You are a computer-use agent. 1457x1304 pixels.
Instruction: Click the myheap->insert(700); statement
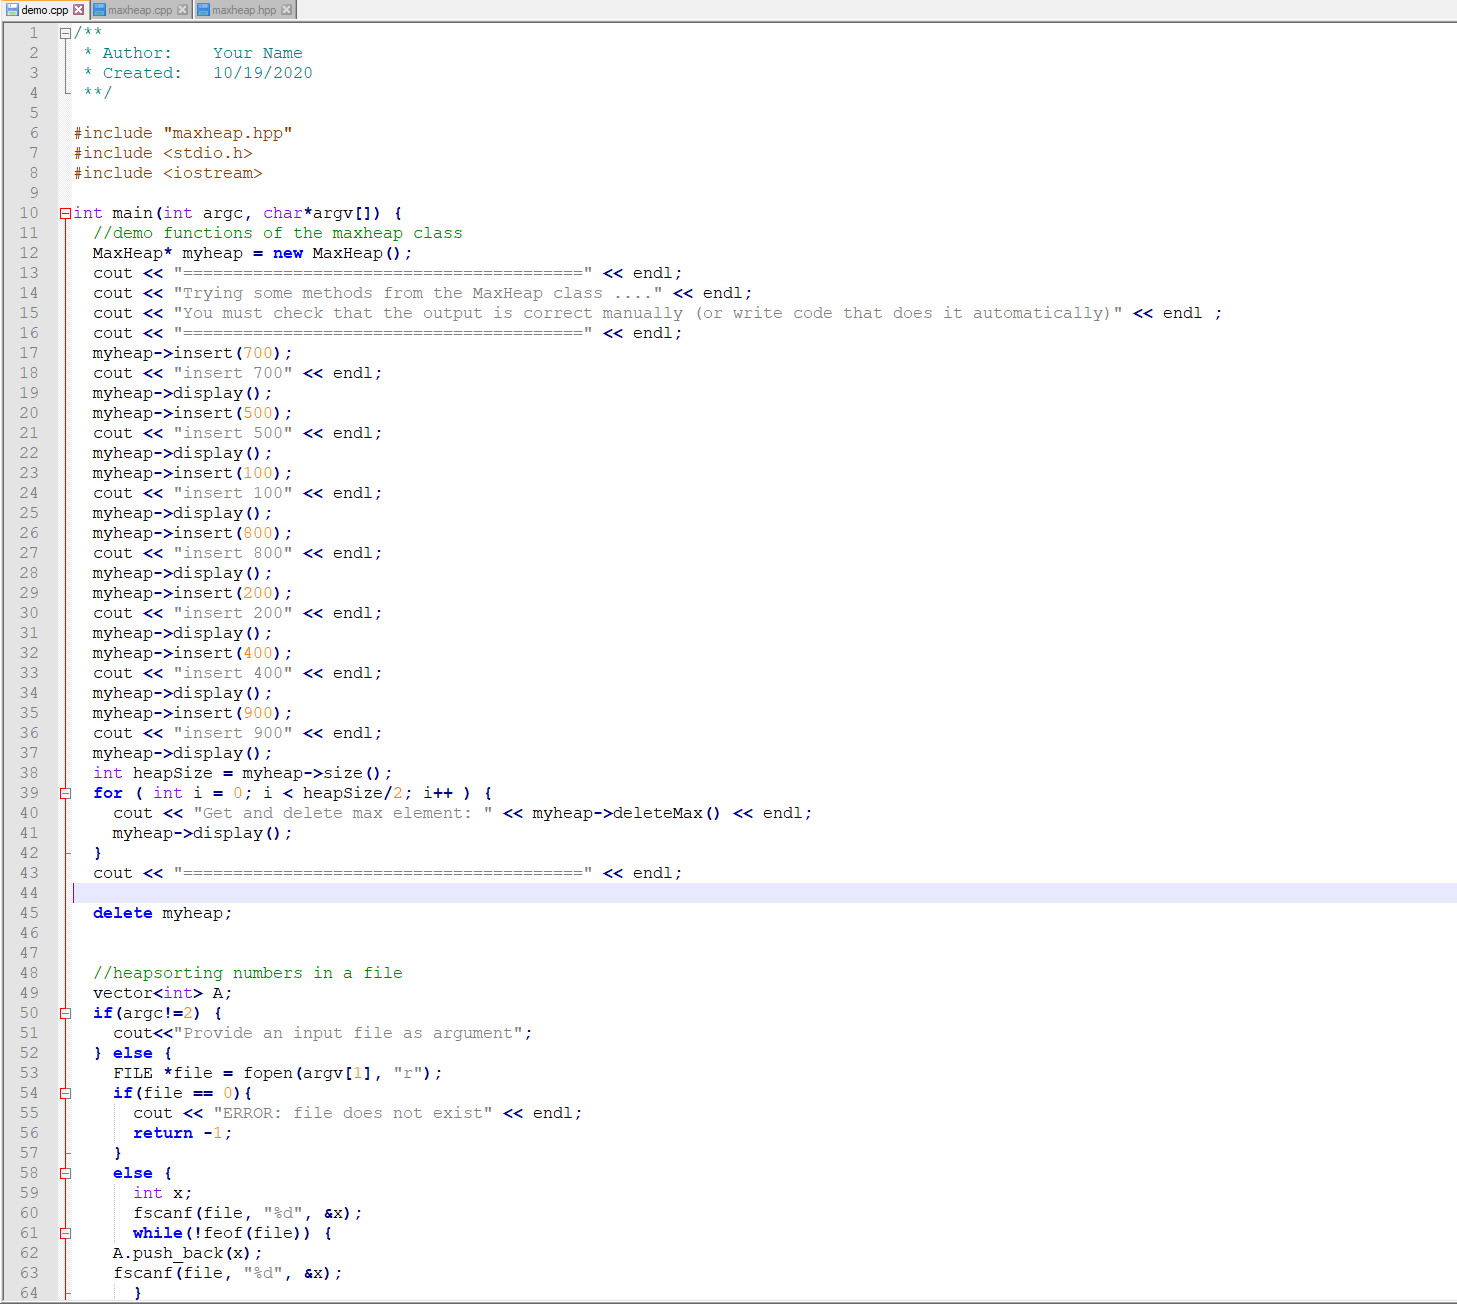[x=193, y=353]
